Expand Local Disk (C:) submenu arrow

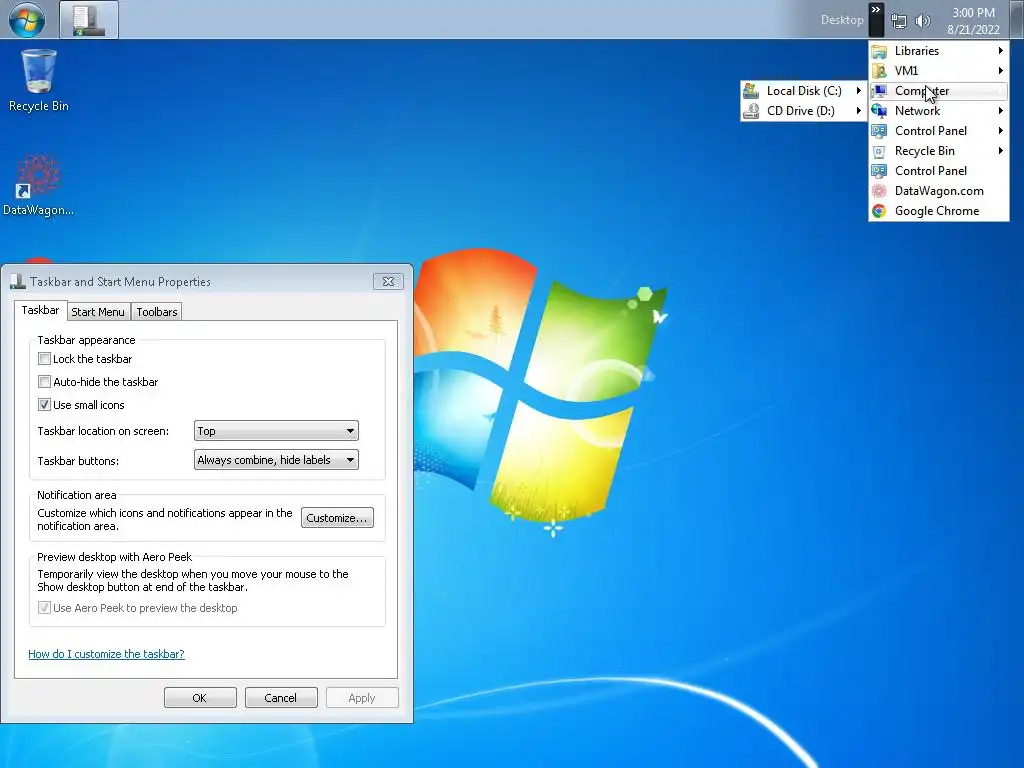[859, 91]
